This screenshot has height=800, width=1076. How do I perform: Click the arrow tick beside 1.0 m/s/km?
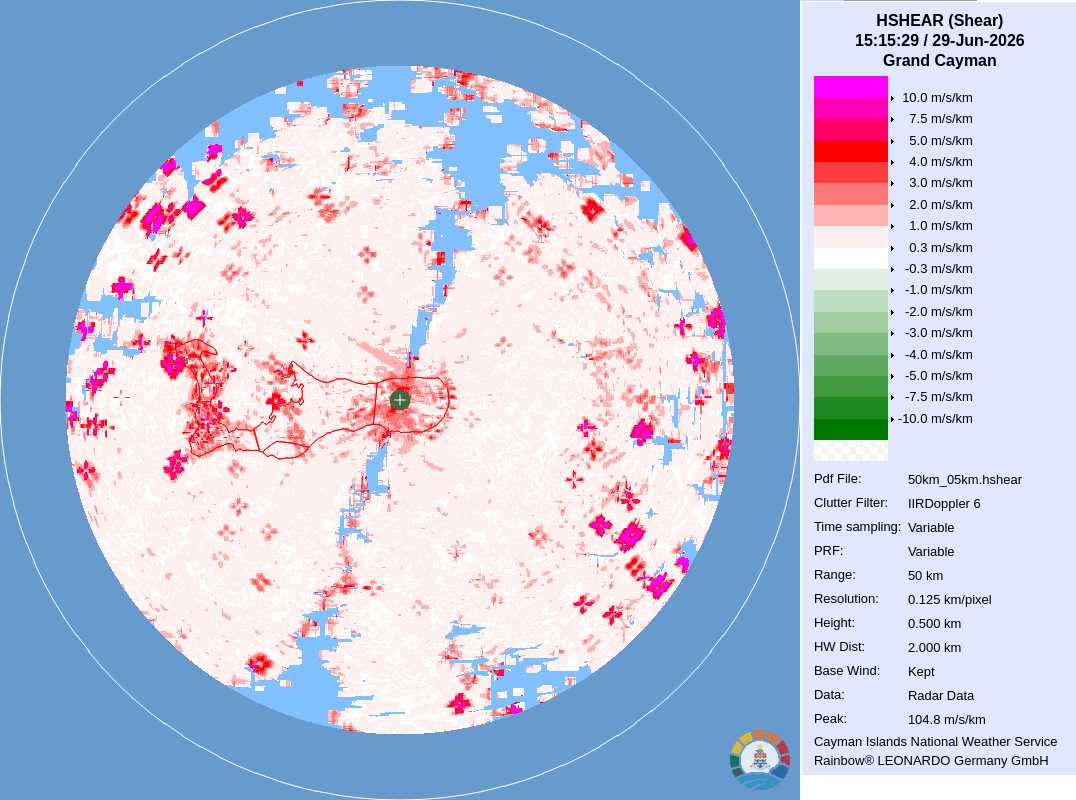892,226
